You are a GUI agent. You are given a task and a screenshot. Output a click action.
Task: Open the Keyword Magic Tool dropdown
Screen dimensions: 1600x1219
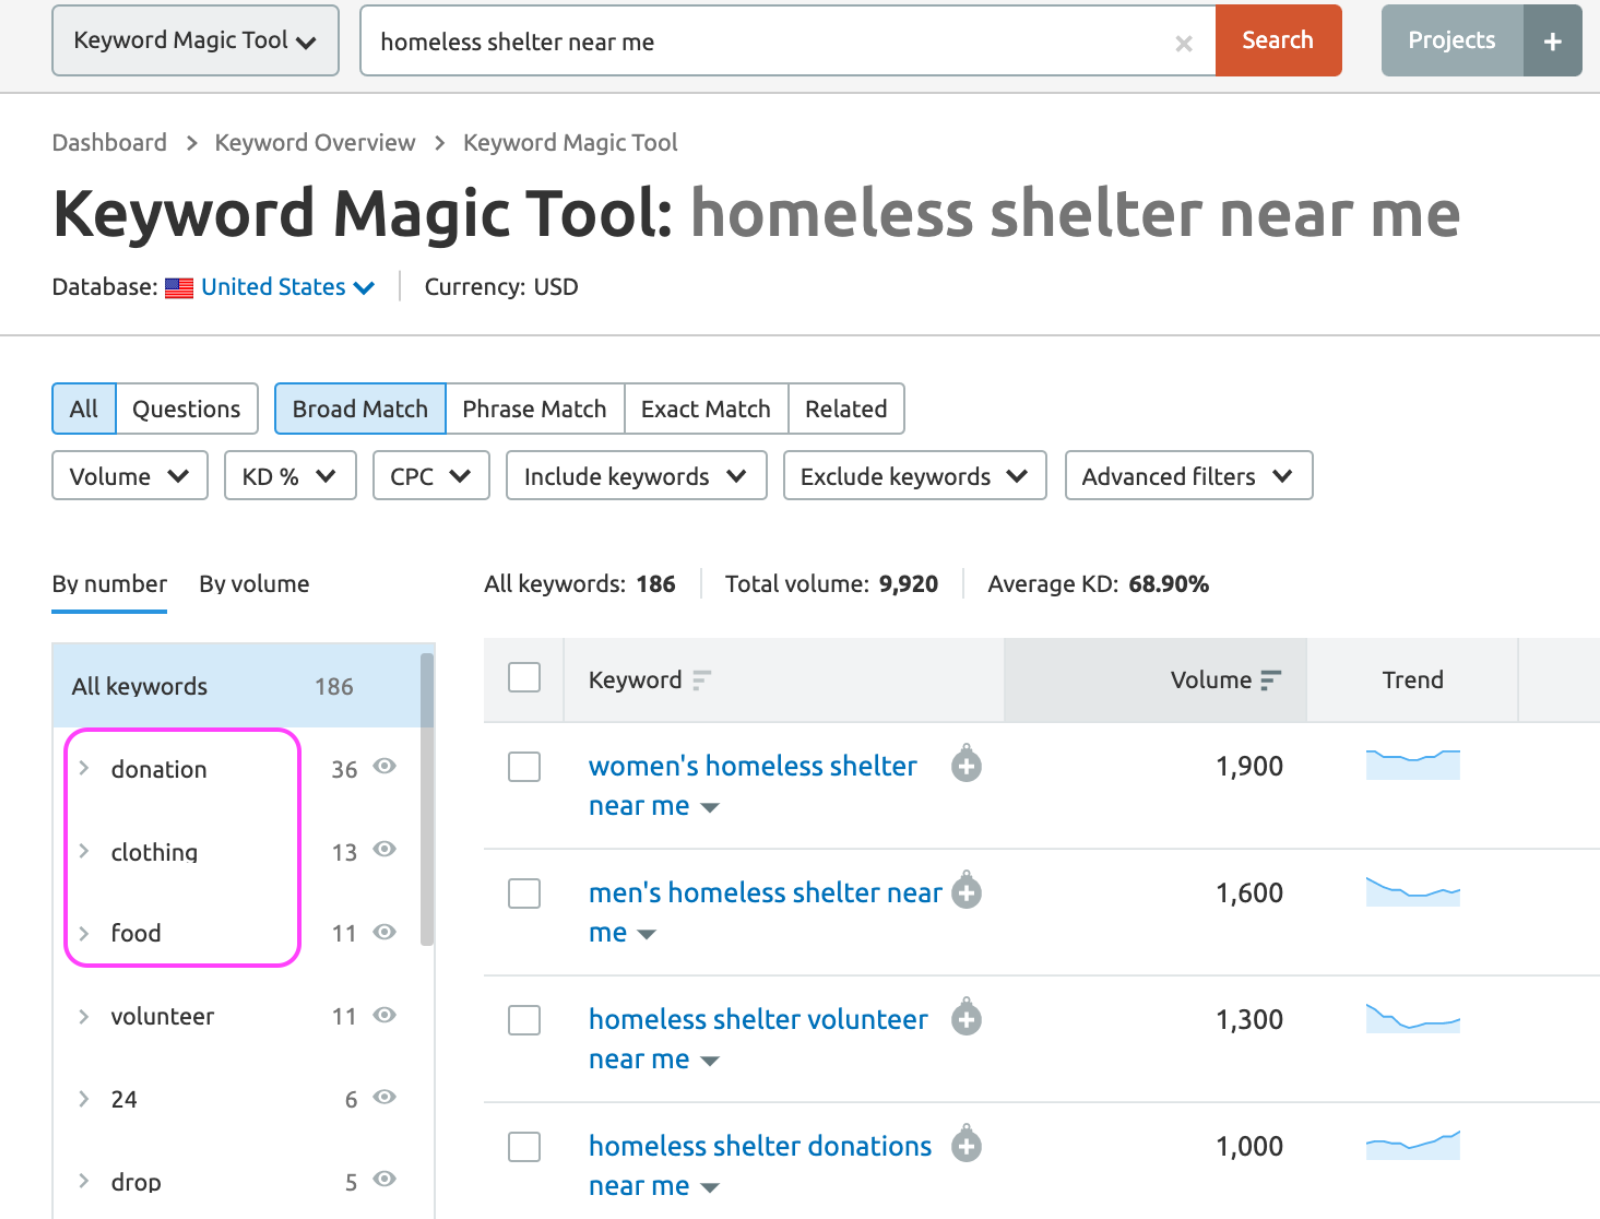(195, 41)
